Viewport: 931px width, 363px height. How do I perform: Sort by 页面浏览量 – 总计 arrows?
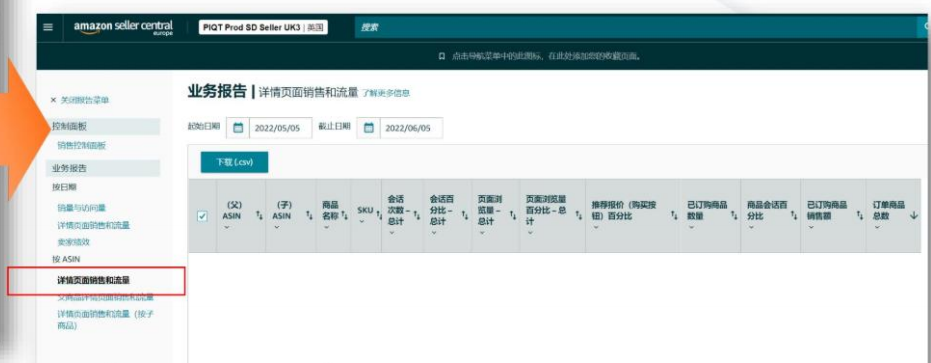tap(513, 216)
